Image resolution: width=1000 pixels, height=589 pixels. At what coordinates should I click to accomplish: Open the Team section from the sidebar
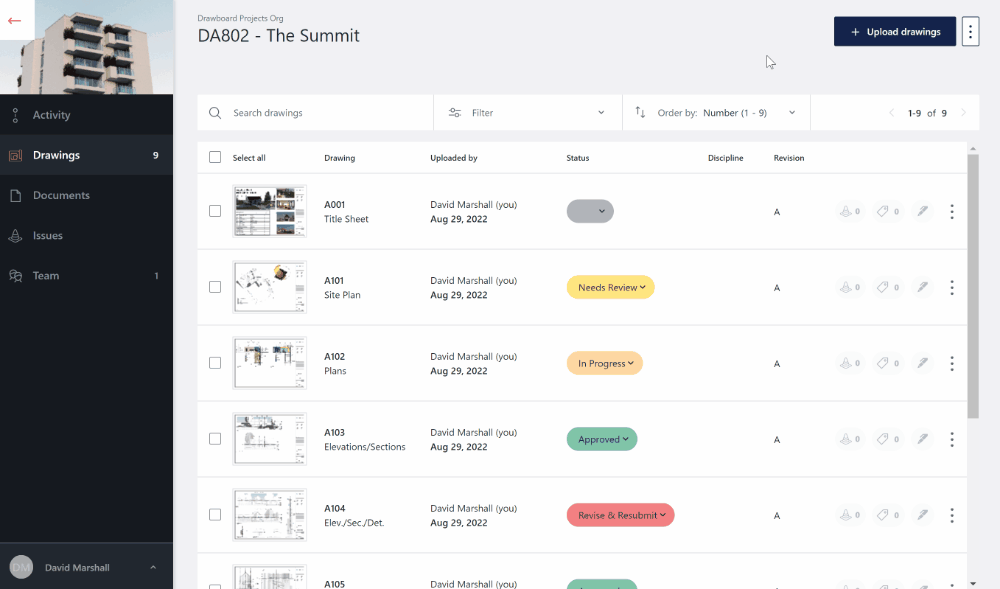click(x=45, y=275)
